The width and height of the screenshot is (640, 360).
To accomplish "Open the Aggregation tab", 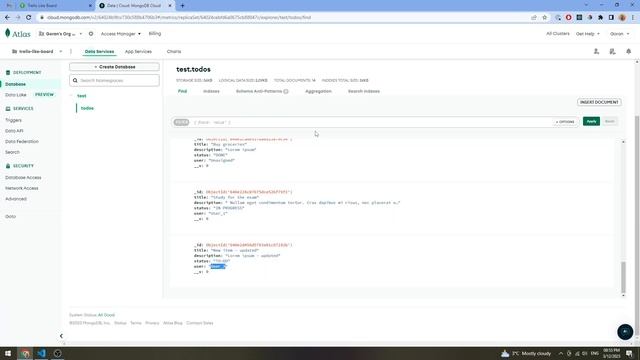I will 318,91.
